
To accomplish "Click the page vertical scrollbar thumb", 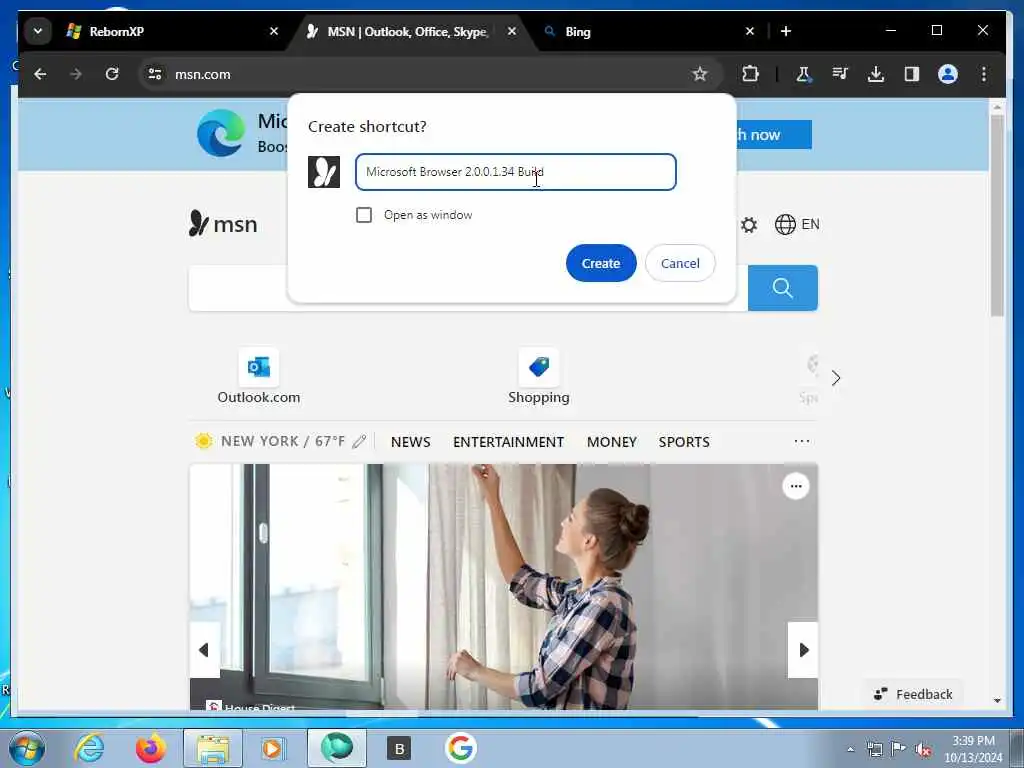I will click(x=997, y=216).
